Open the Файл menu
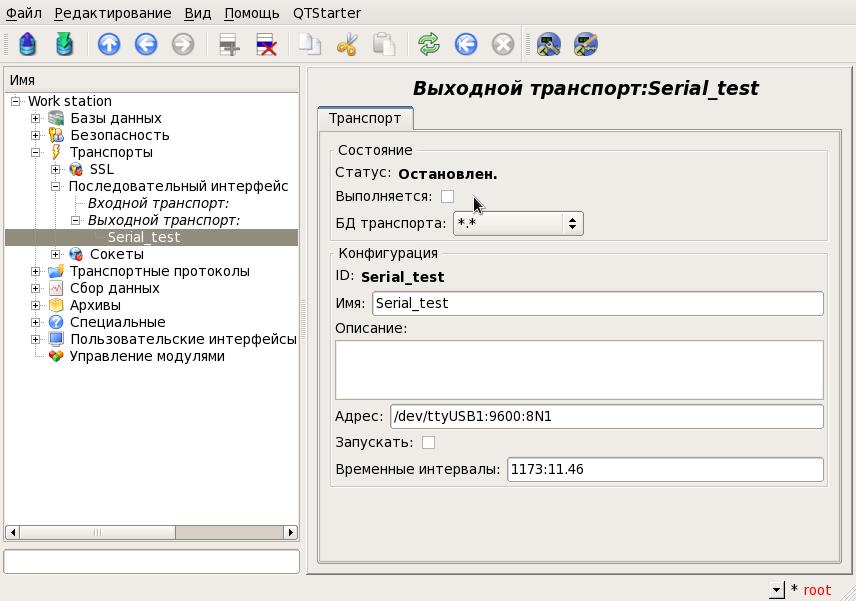856x601 pixels. tap(24, 13)
